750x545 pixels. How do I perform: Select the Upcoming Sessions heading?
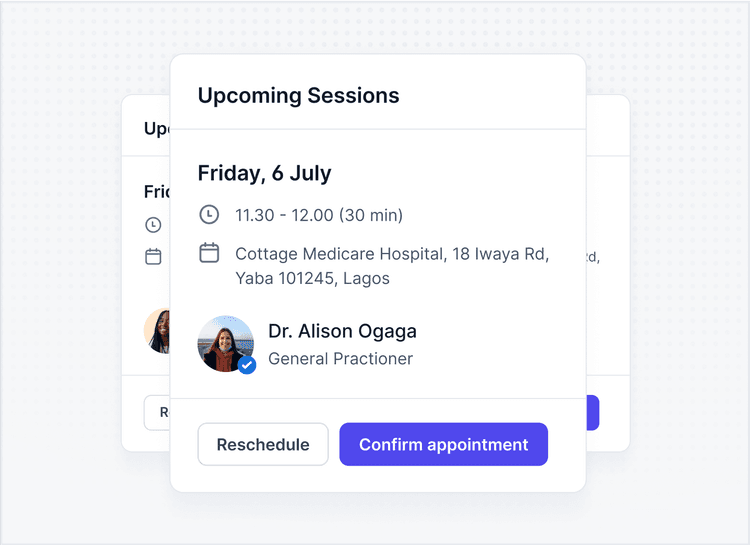tap(298, 96)
